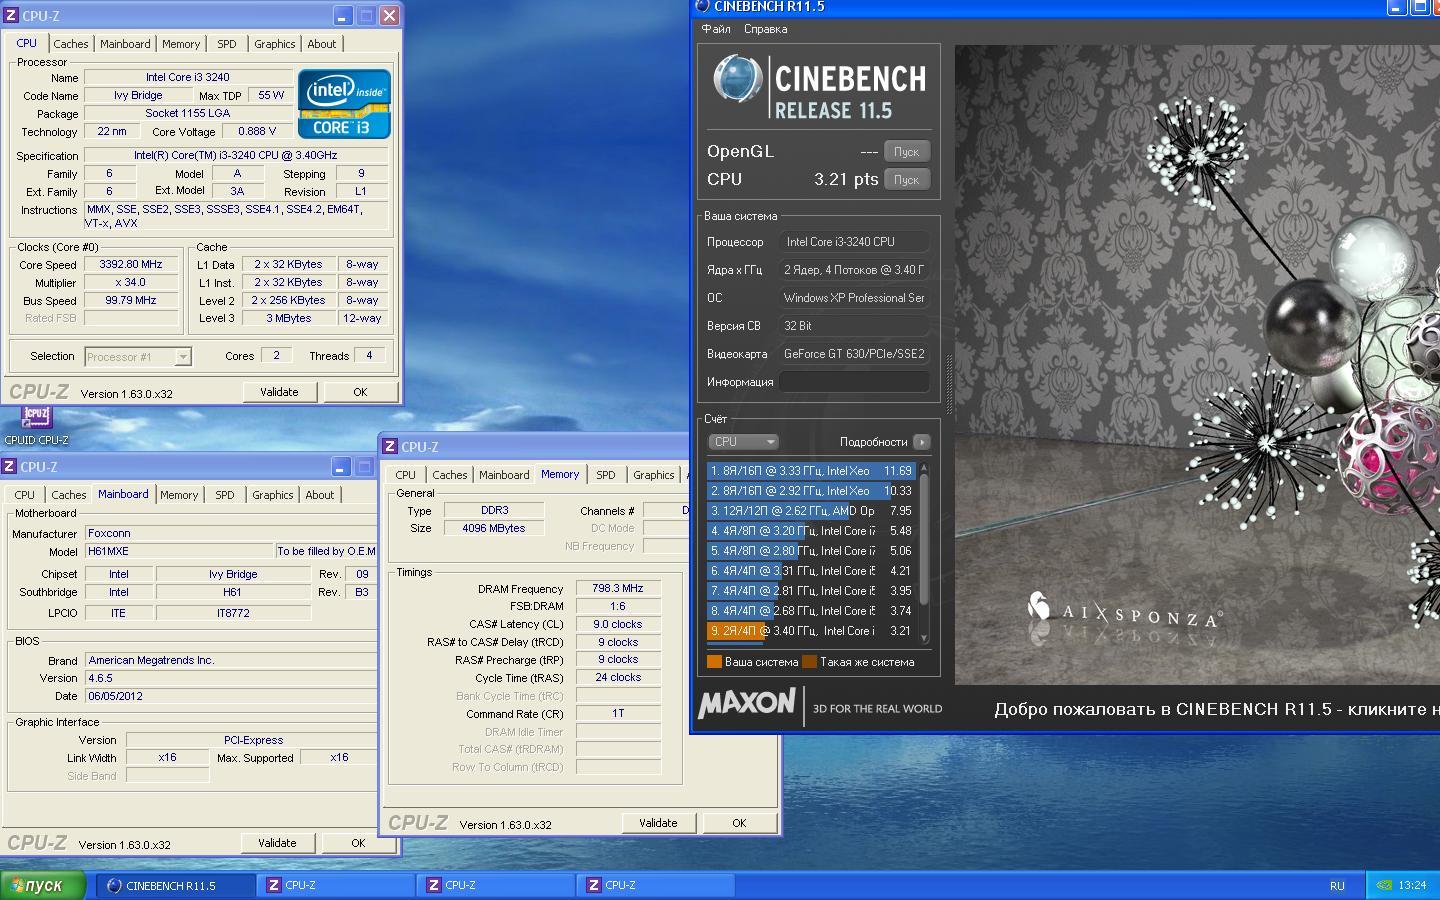1440x900 pixels.
Task: Click the Cinebench ranking list scrollbar
Action: 924,540
